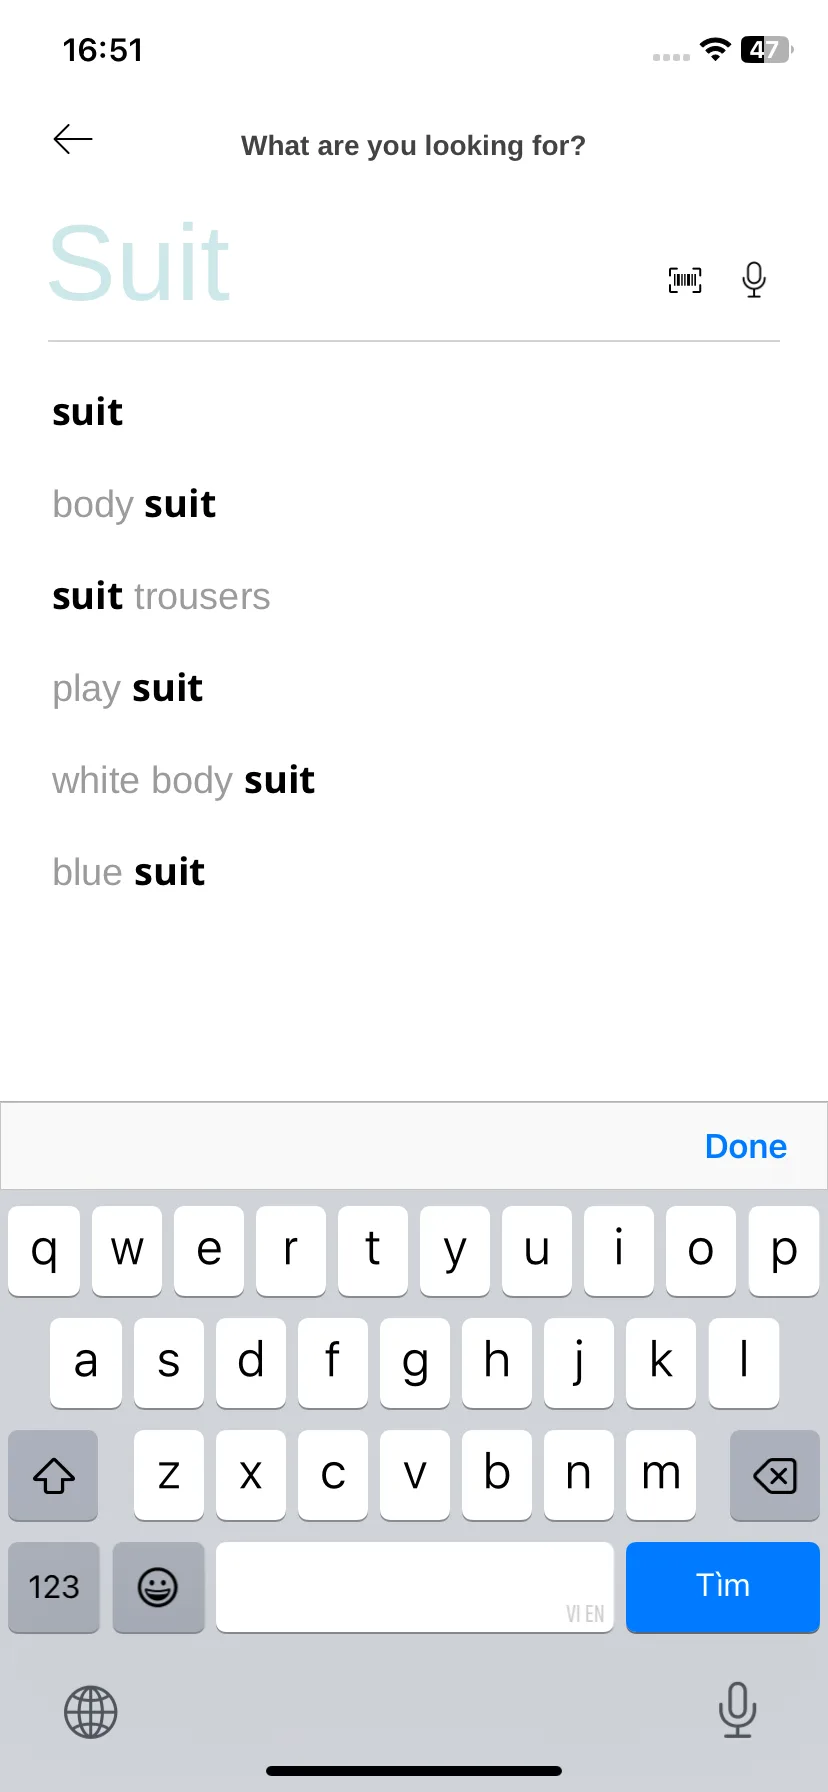
Task: Choose "white body suit" suggestion
Action: (x=184, y=780)
